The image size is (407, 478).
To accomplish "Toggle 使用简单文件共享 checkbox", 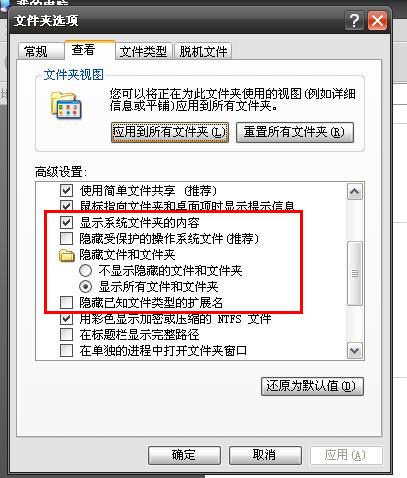I will (66, 191).
